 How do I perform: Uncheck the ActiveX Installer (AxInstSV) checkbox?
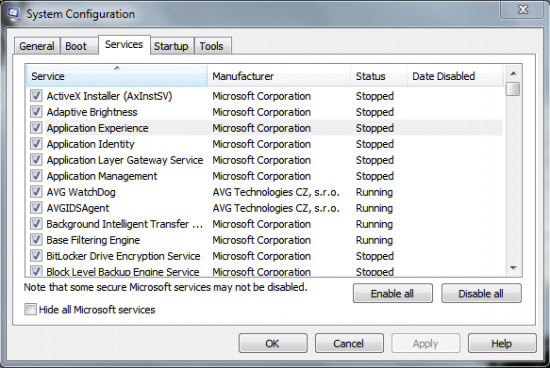36,95
